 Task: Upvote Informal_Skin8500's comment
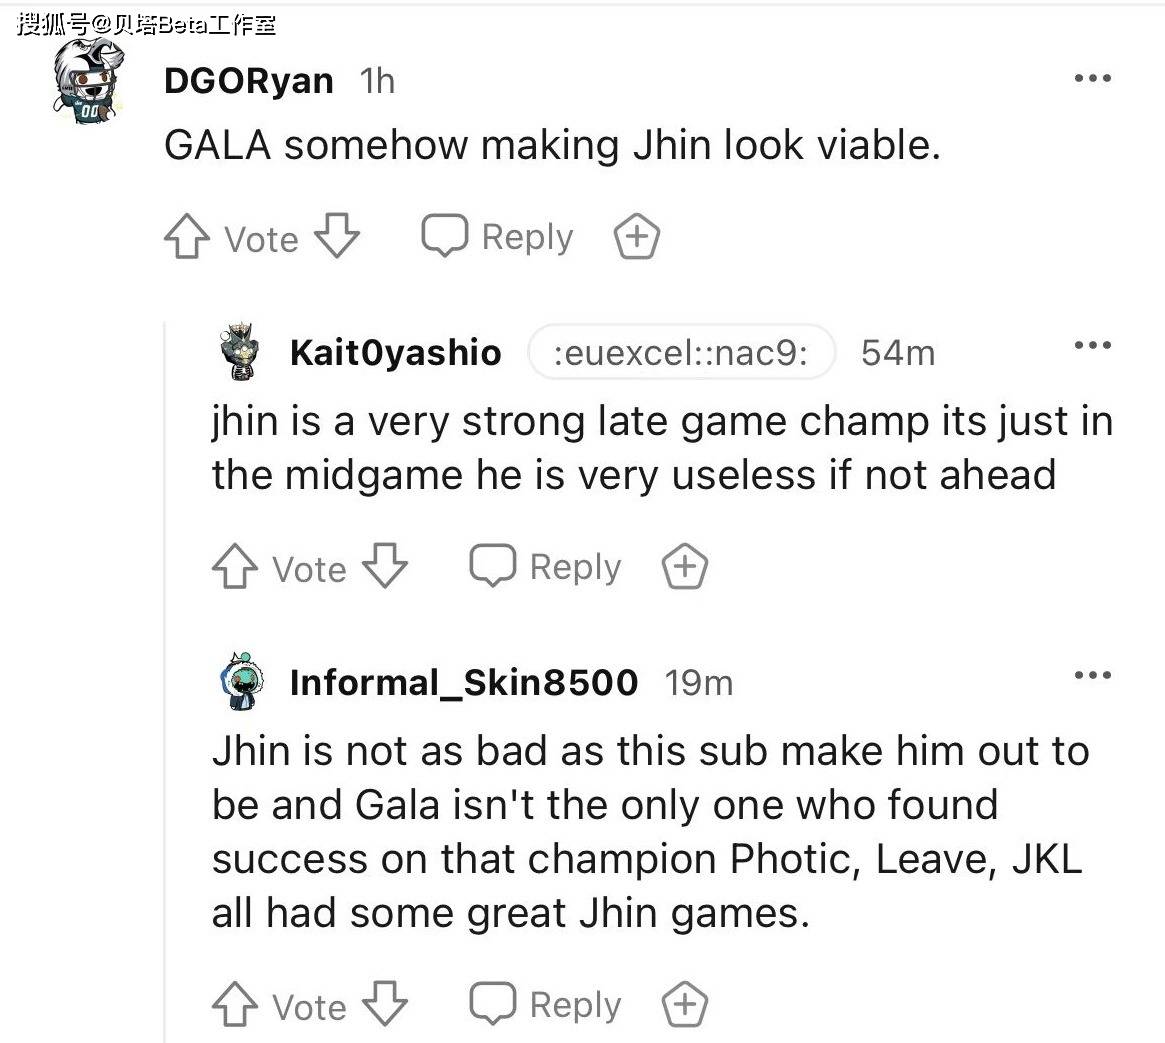234,1005
